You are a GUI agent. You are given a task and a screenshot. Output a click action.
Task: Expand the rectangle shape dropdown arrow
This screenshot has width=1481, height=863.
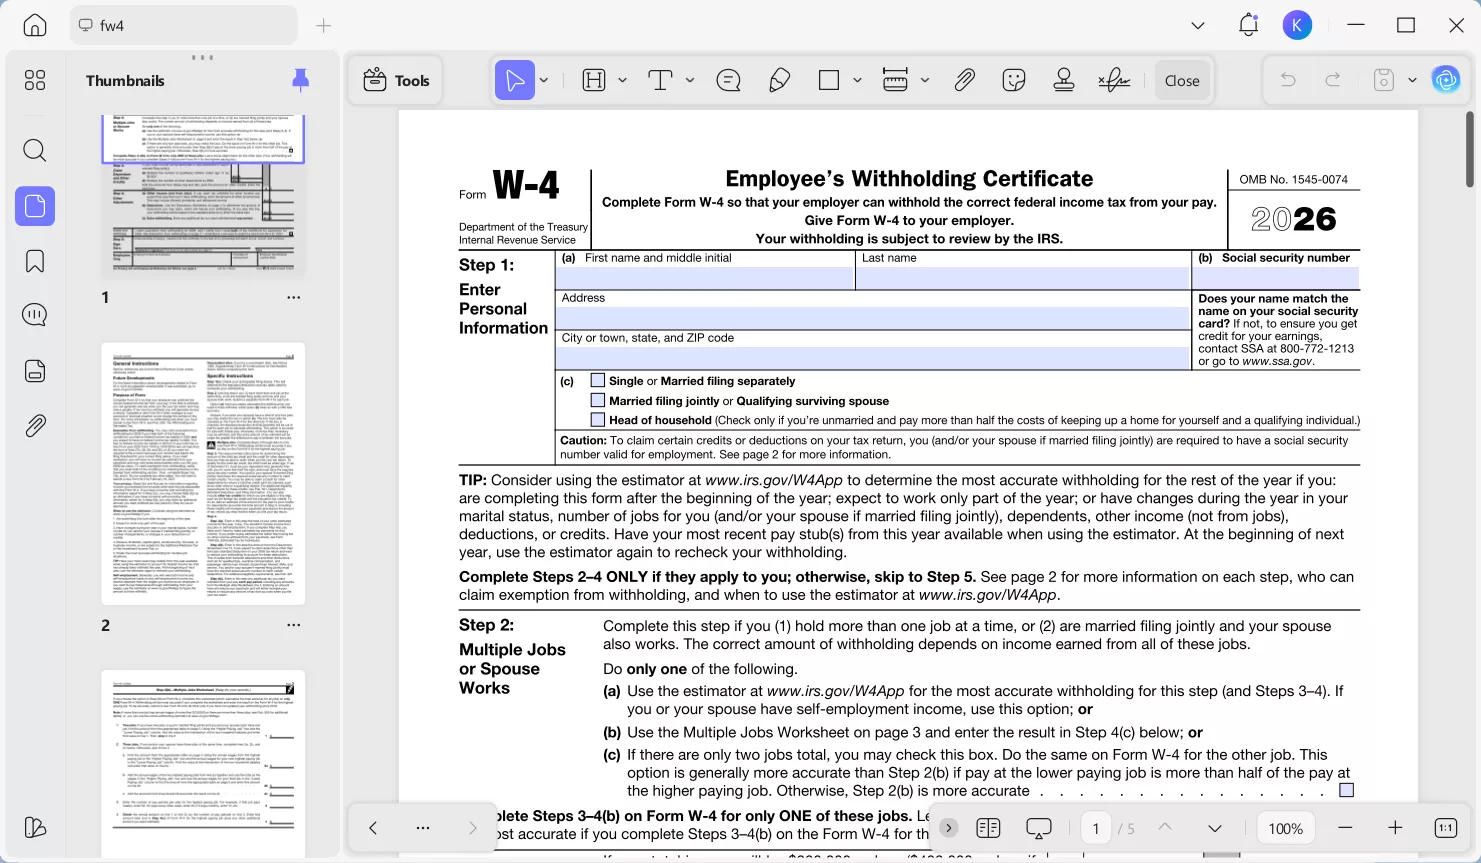[x=857, y=80]
